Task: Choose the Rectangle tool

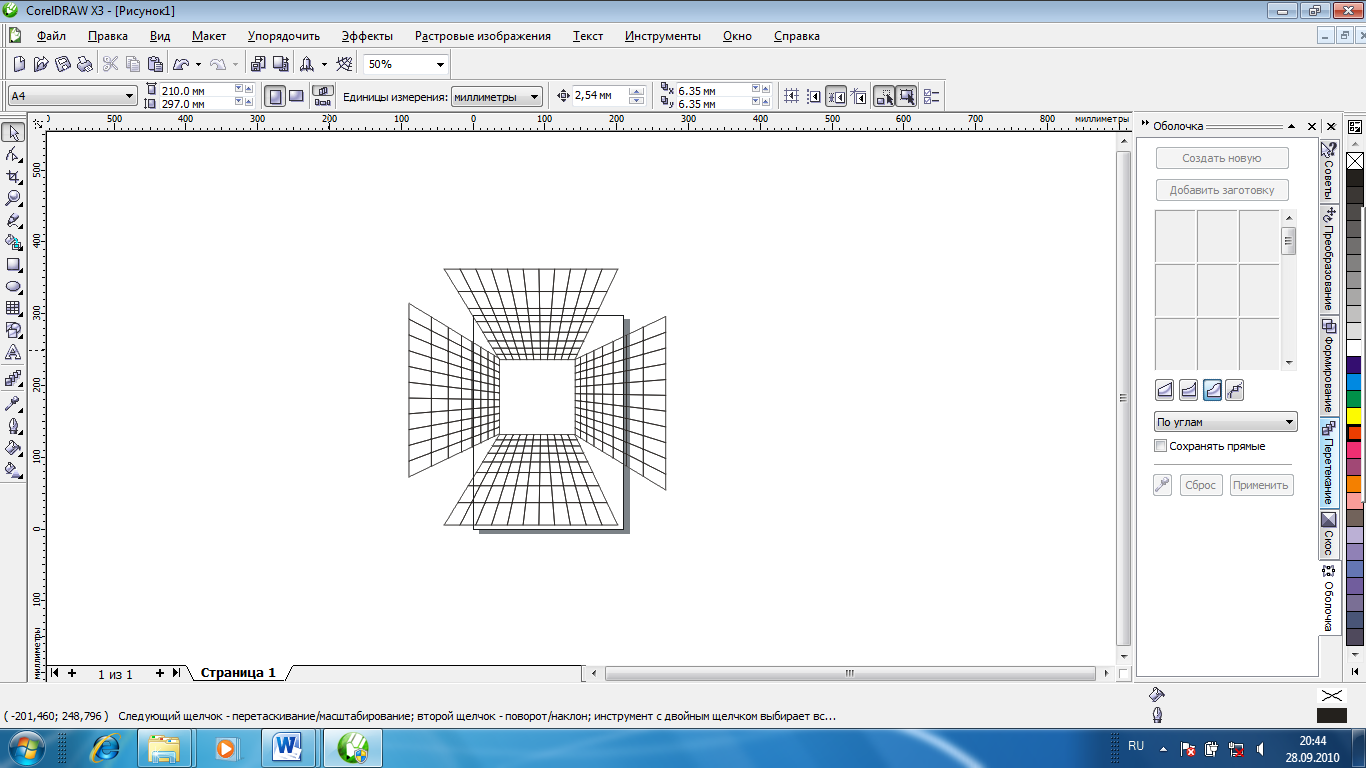Action: 14,265
